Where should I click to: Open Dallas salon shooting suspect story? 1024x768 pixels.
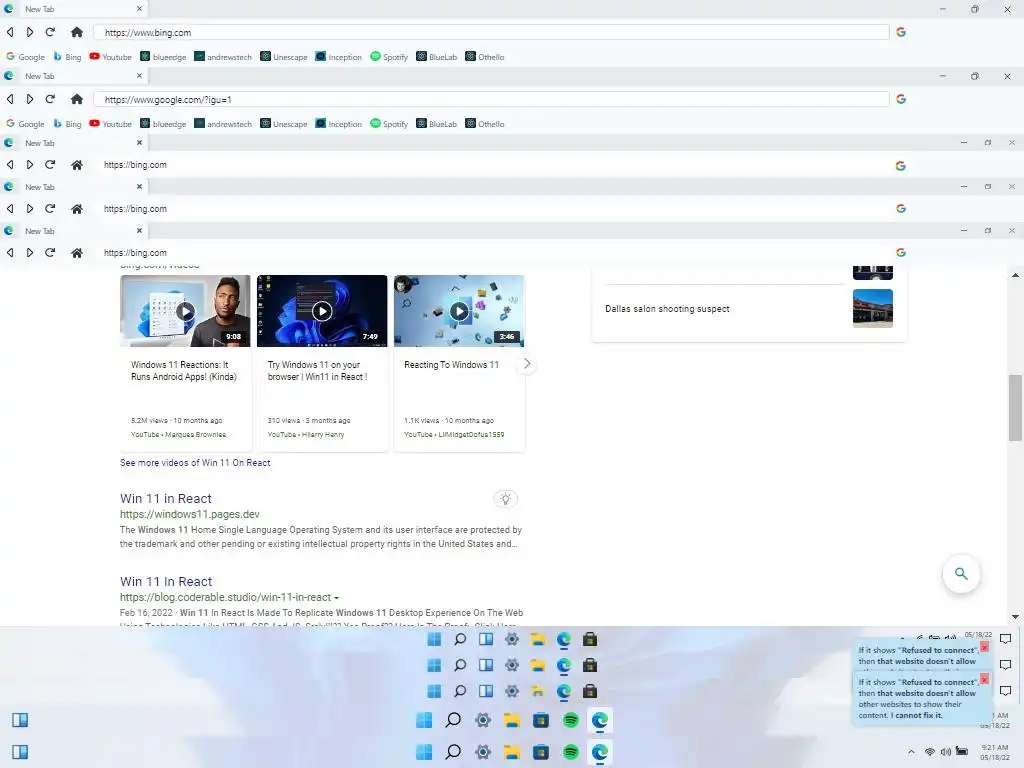667,309
